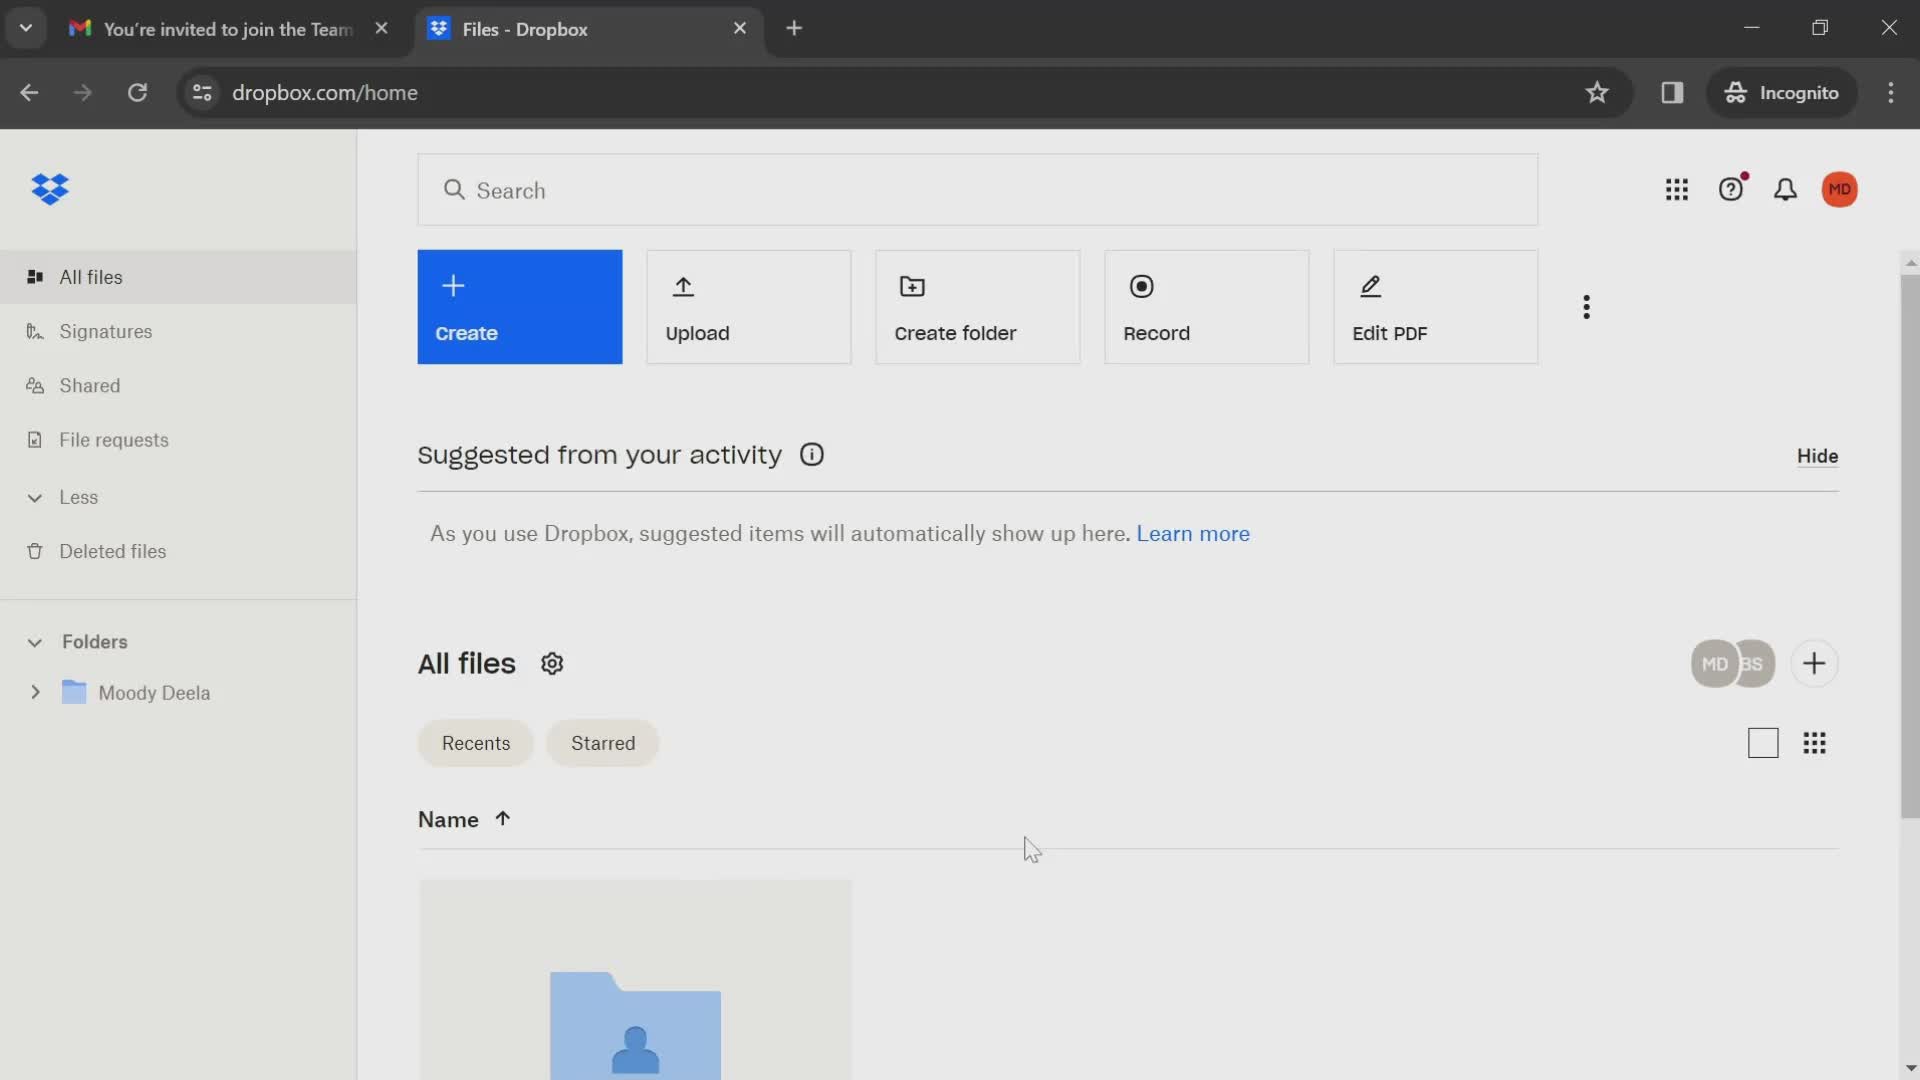Reload the page
This screenshot has height=1080, width=1920.
[x=138, y=93]
